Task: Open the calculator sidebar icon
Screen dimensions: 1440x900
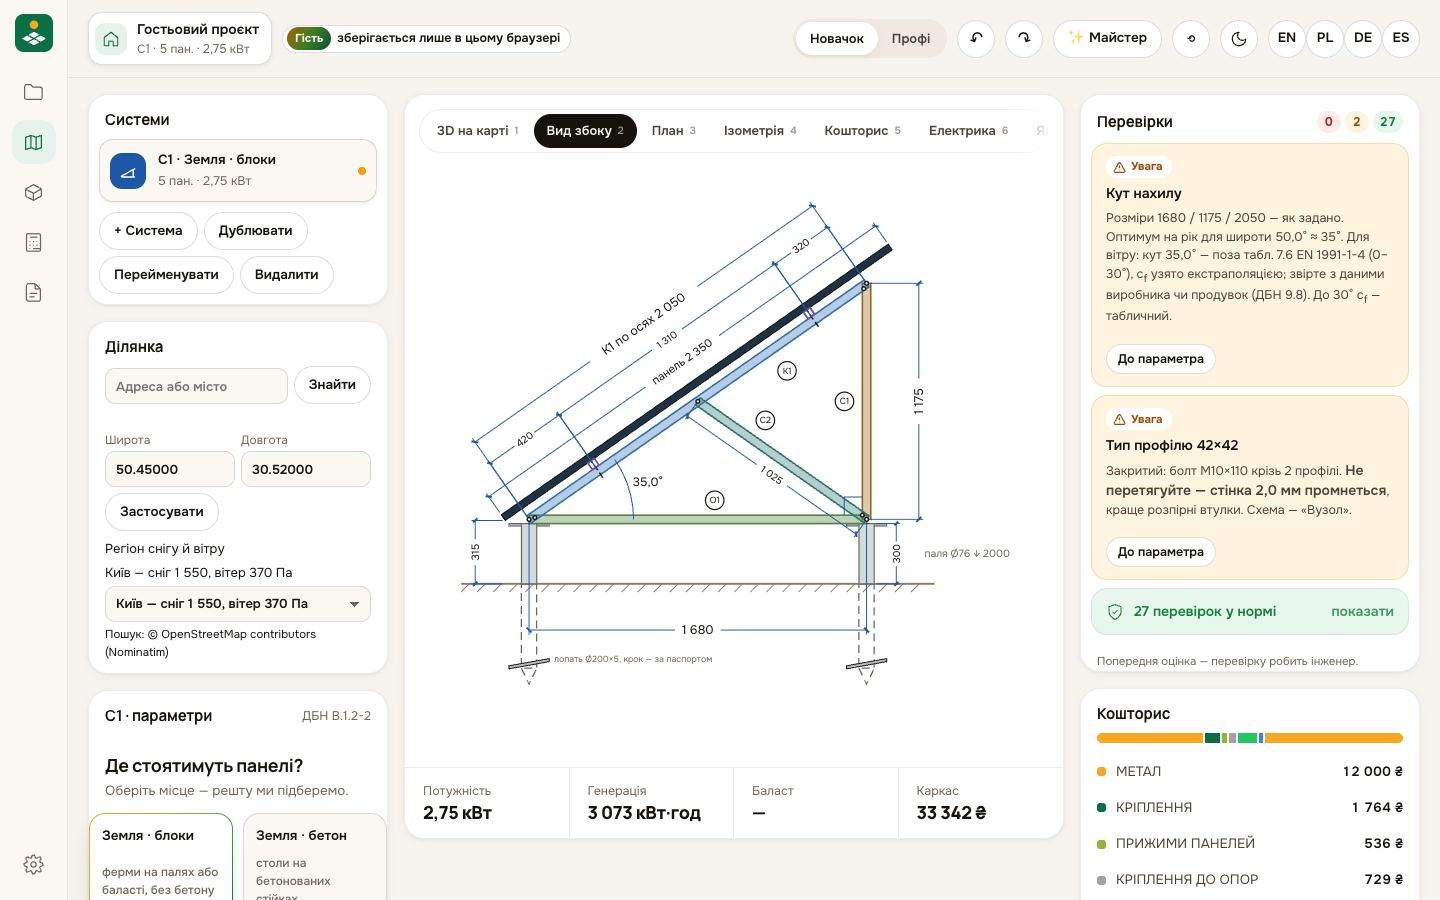Action: pos(33,242)
